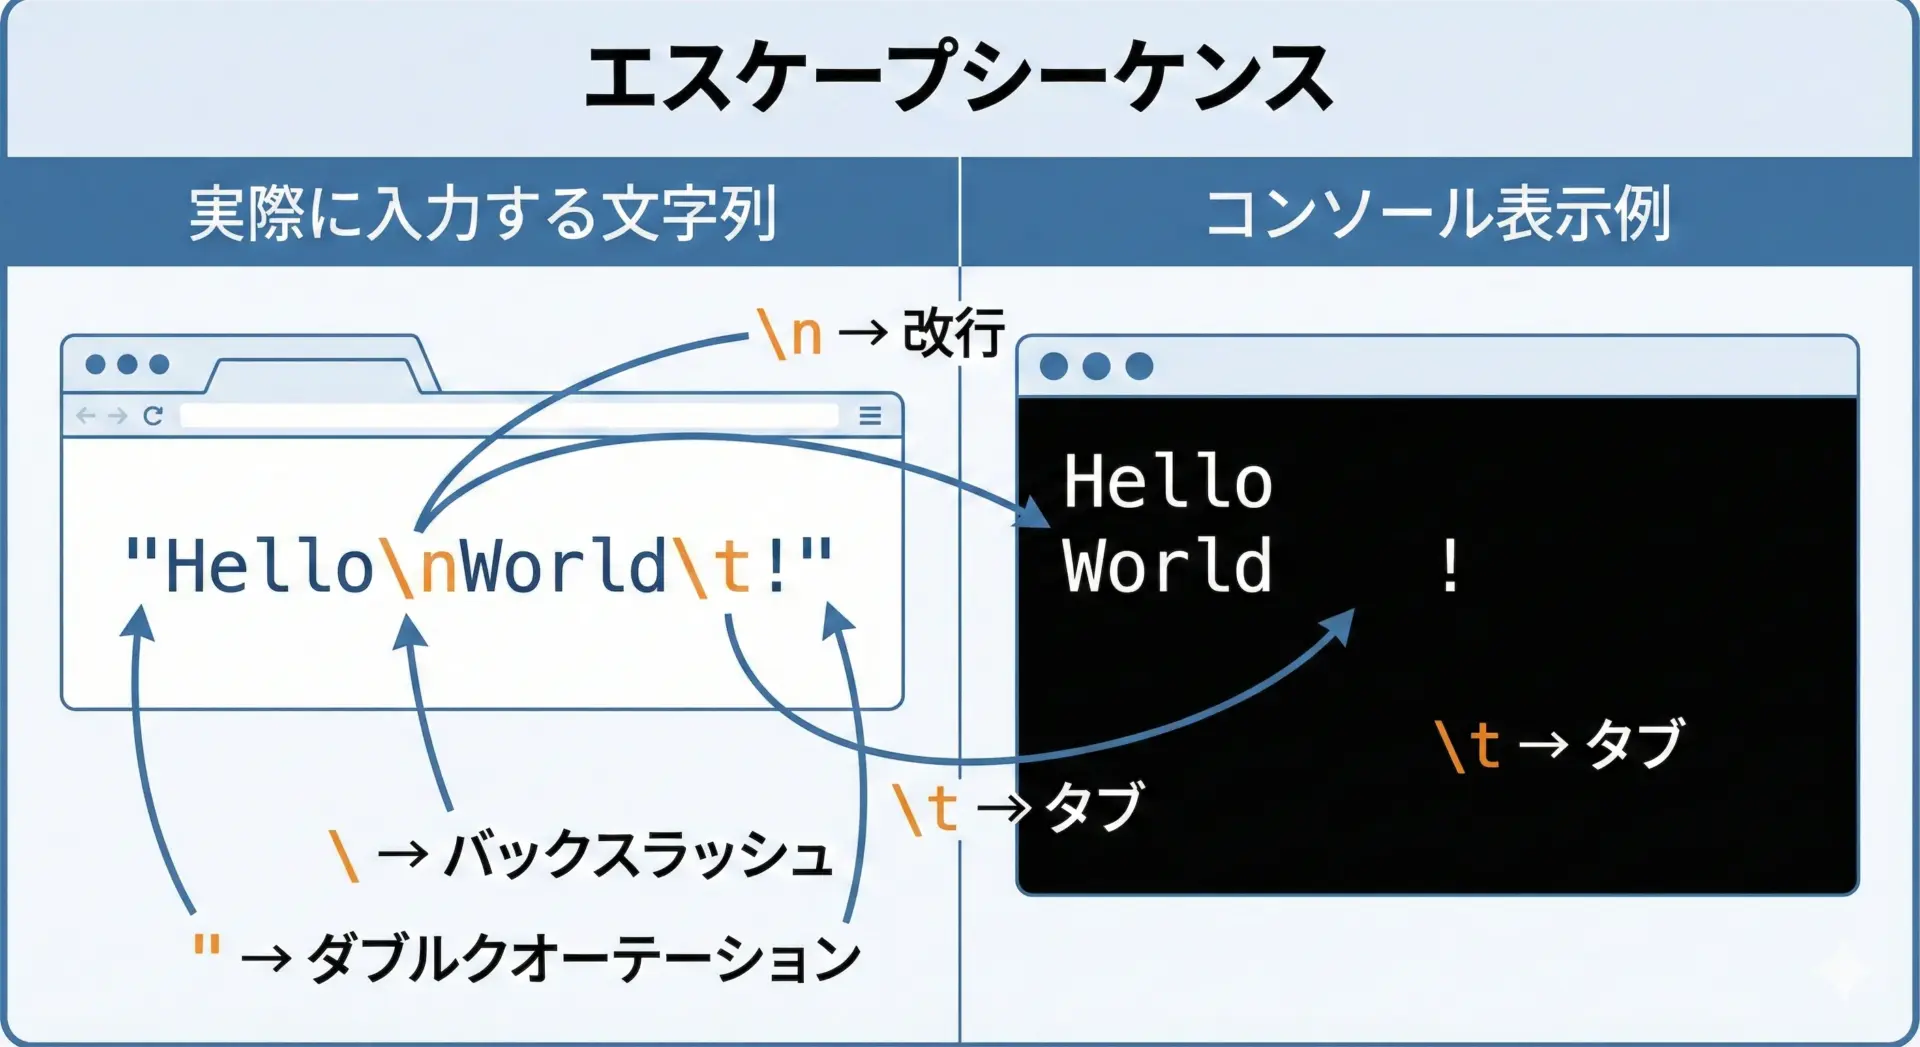Click the バックスラッシュ label
Image resolution: width=1920 pixels, height=1047 pixels.
[636, 856]
